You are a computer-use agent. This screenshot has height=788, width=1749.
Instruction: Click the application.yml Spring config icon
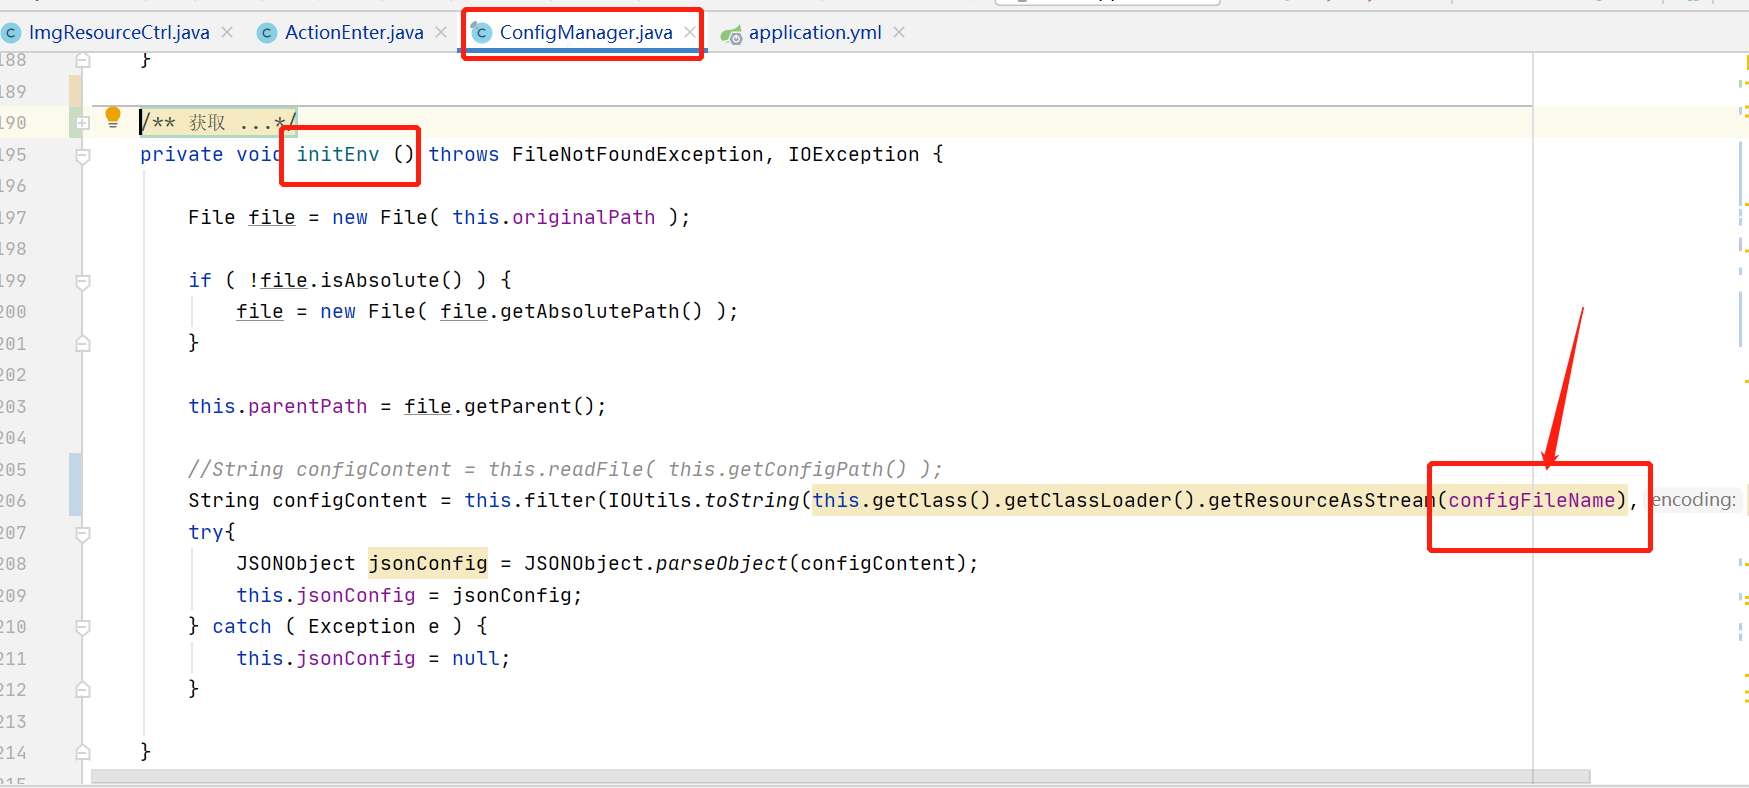point(731,34)
